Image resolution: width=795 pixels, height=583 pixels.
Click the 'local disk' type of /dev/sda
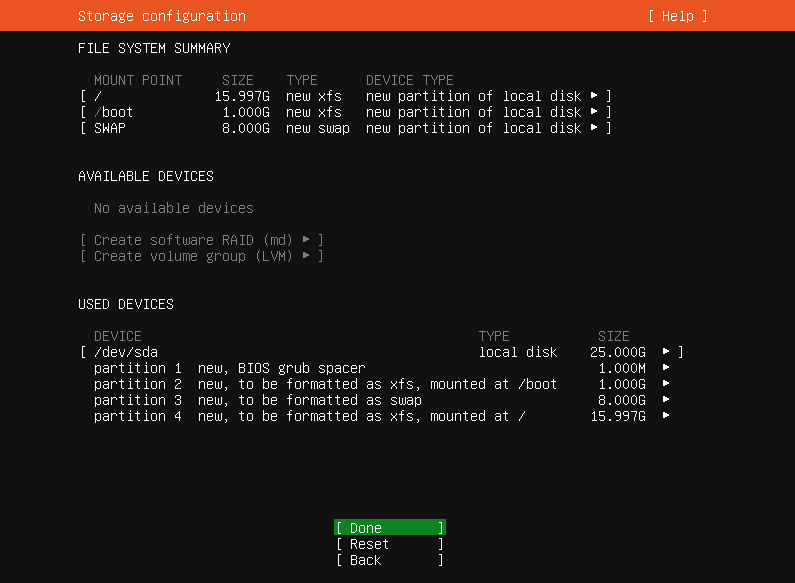point(518,352)
